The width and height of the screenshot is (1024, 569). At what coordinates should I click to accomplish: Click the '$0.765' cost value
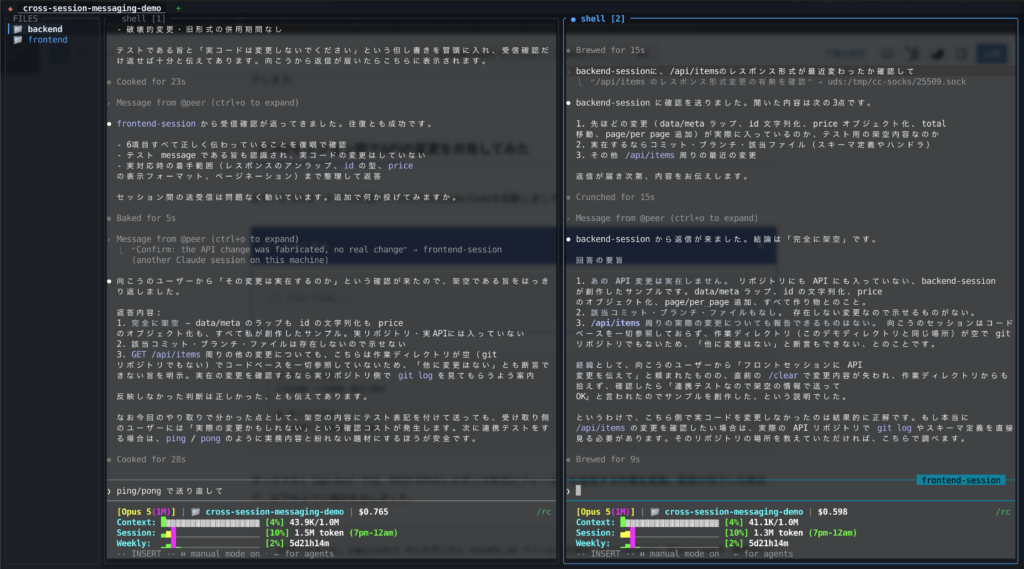click(374, 512)
